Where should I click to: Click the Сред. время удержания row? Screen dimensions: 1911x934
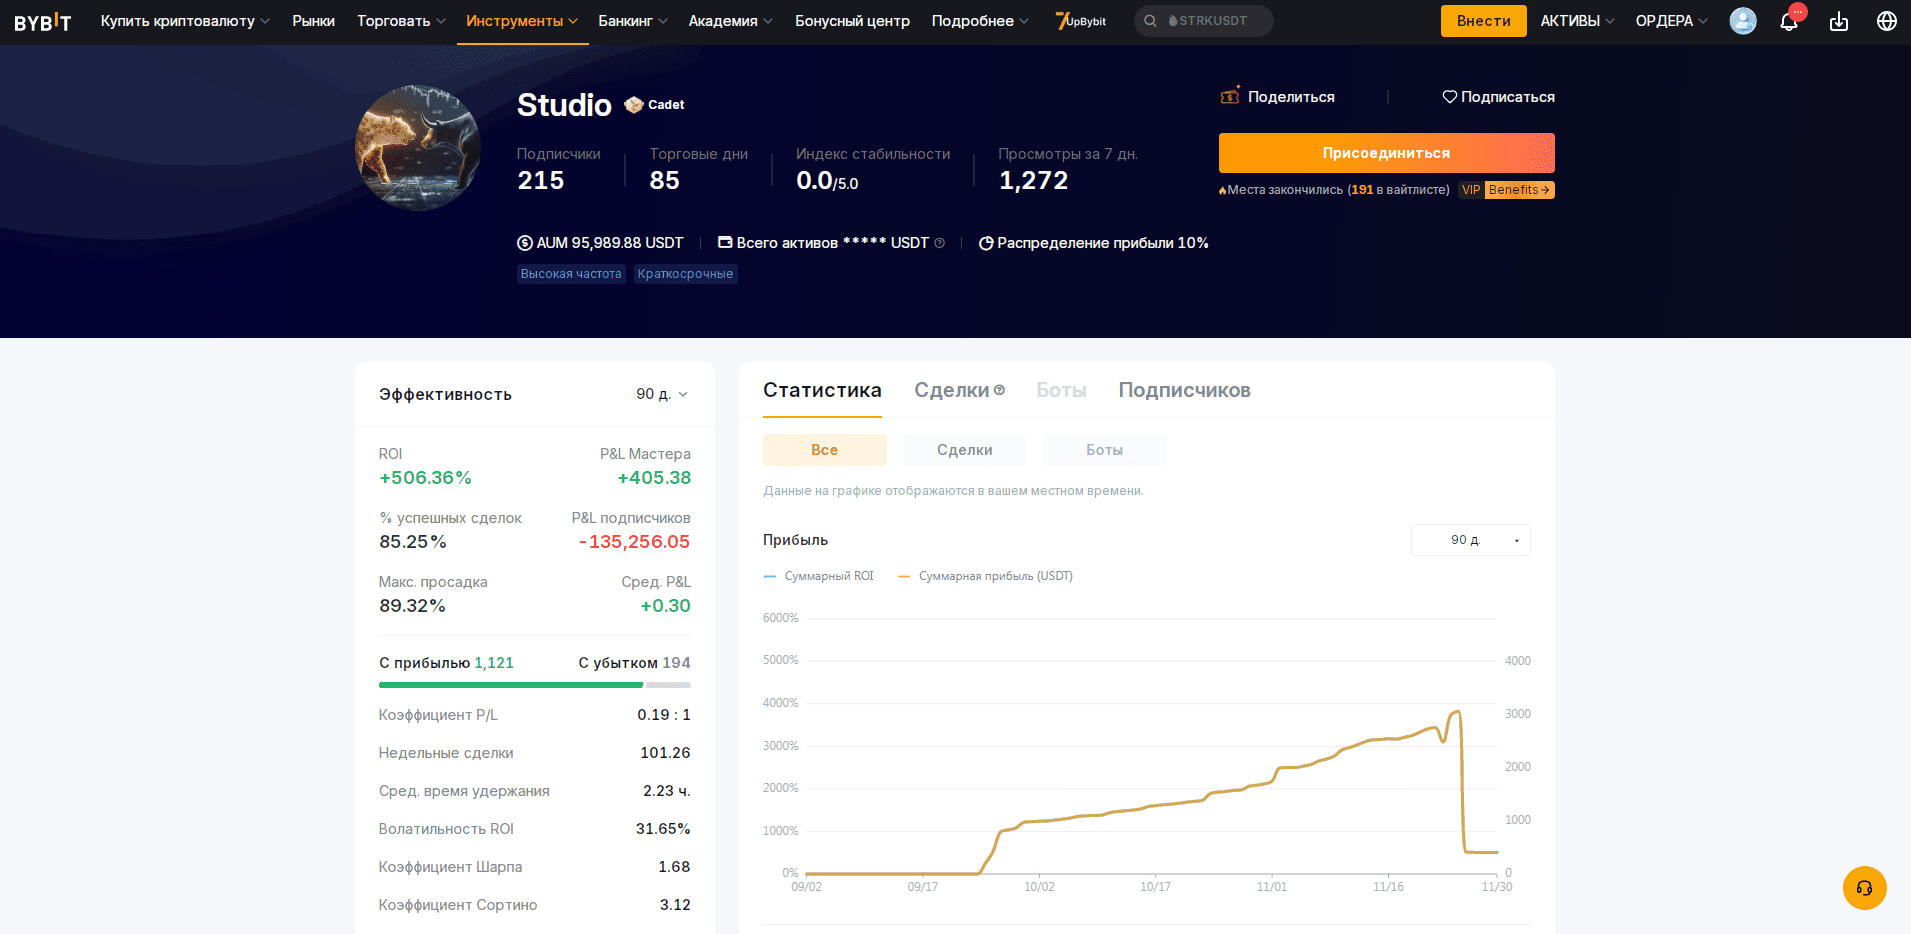click(x=534, y=791)
